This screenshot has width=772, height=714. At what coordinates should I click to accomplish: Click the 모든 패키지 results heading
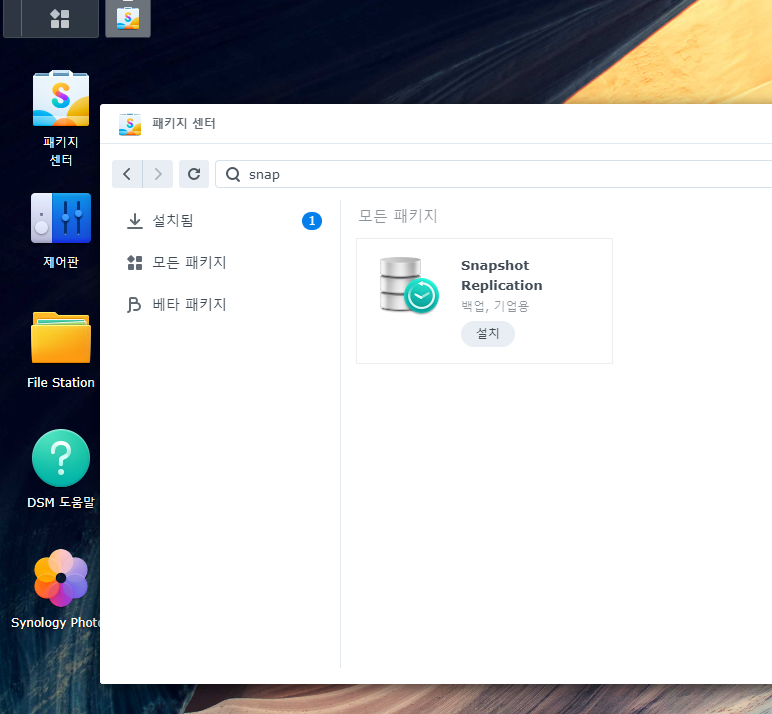coord(398,216)
